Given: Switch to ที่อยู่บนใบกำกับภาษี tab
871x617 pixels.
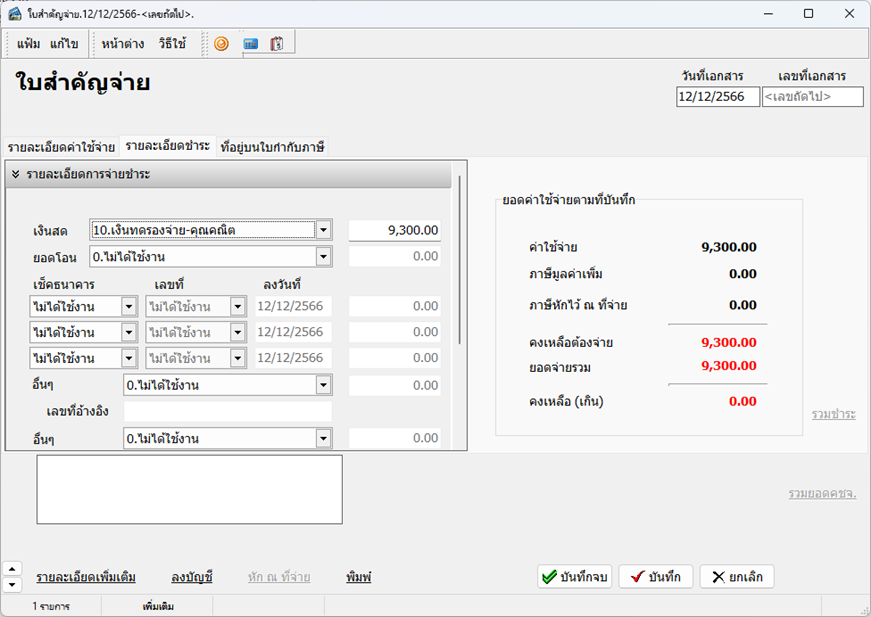Looking at the screenshot, I should [273, 147].
